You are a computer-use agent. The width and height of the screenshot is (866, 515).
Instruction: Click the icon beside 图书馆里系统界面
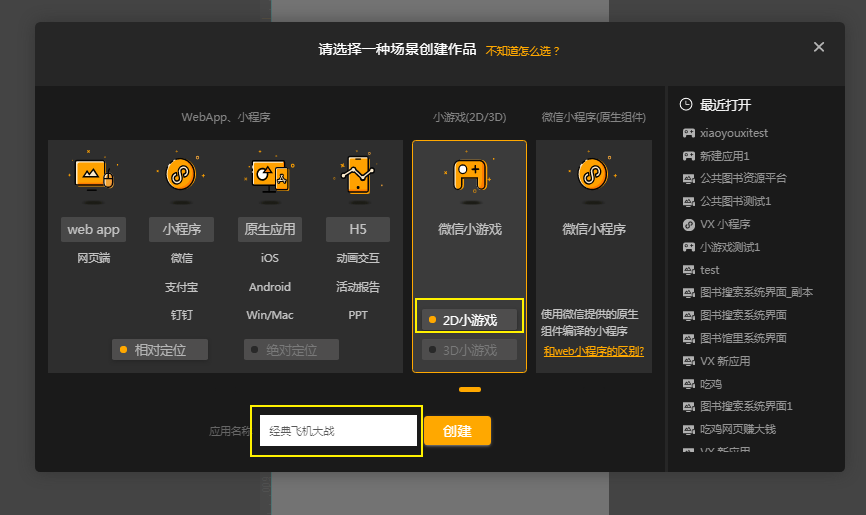click(689, 338)
